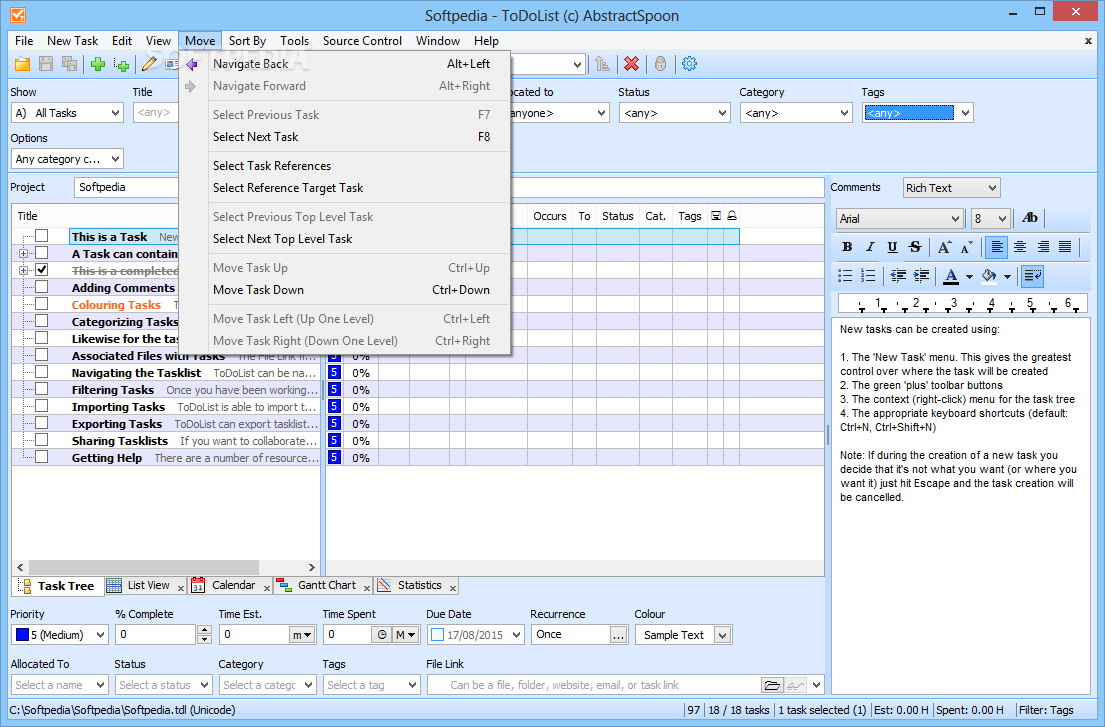Check the 'Filtering Tasks' checkbox
Image resolution: width=1105 pixels, height=727 pixels.
click(x=42, y=389)
